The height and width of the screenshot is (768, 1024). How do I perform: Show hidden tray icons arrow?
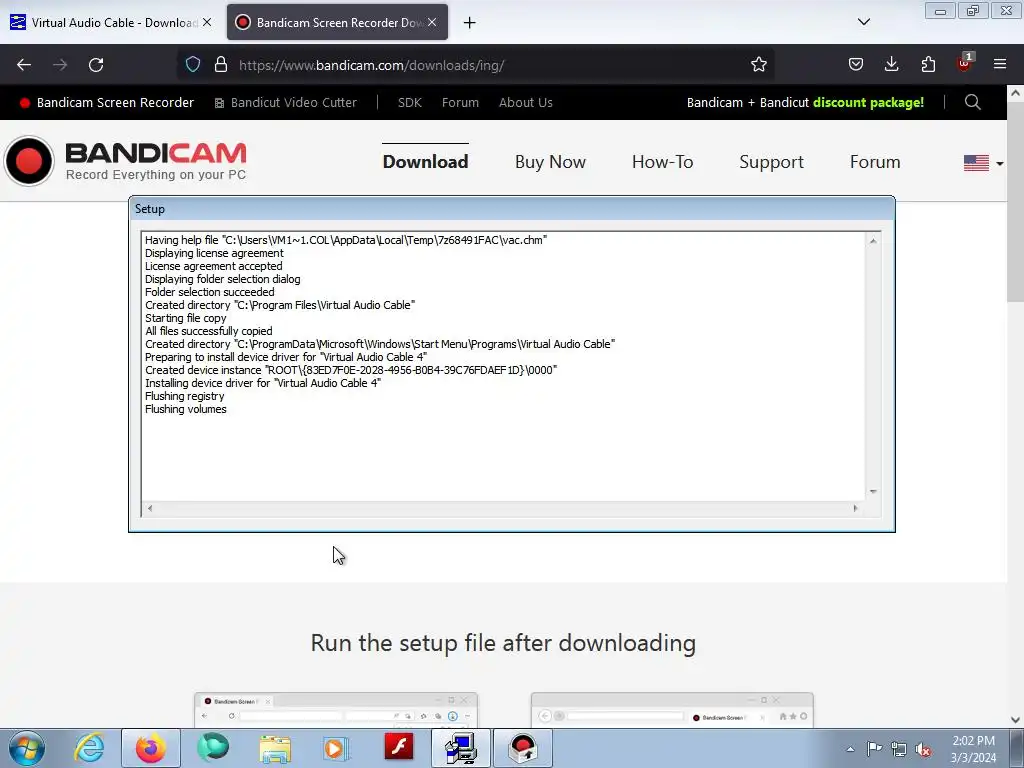850,749
